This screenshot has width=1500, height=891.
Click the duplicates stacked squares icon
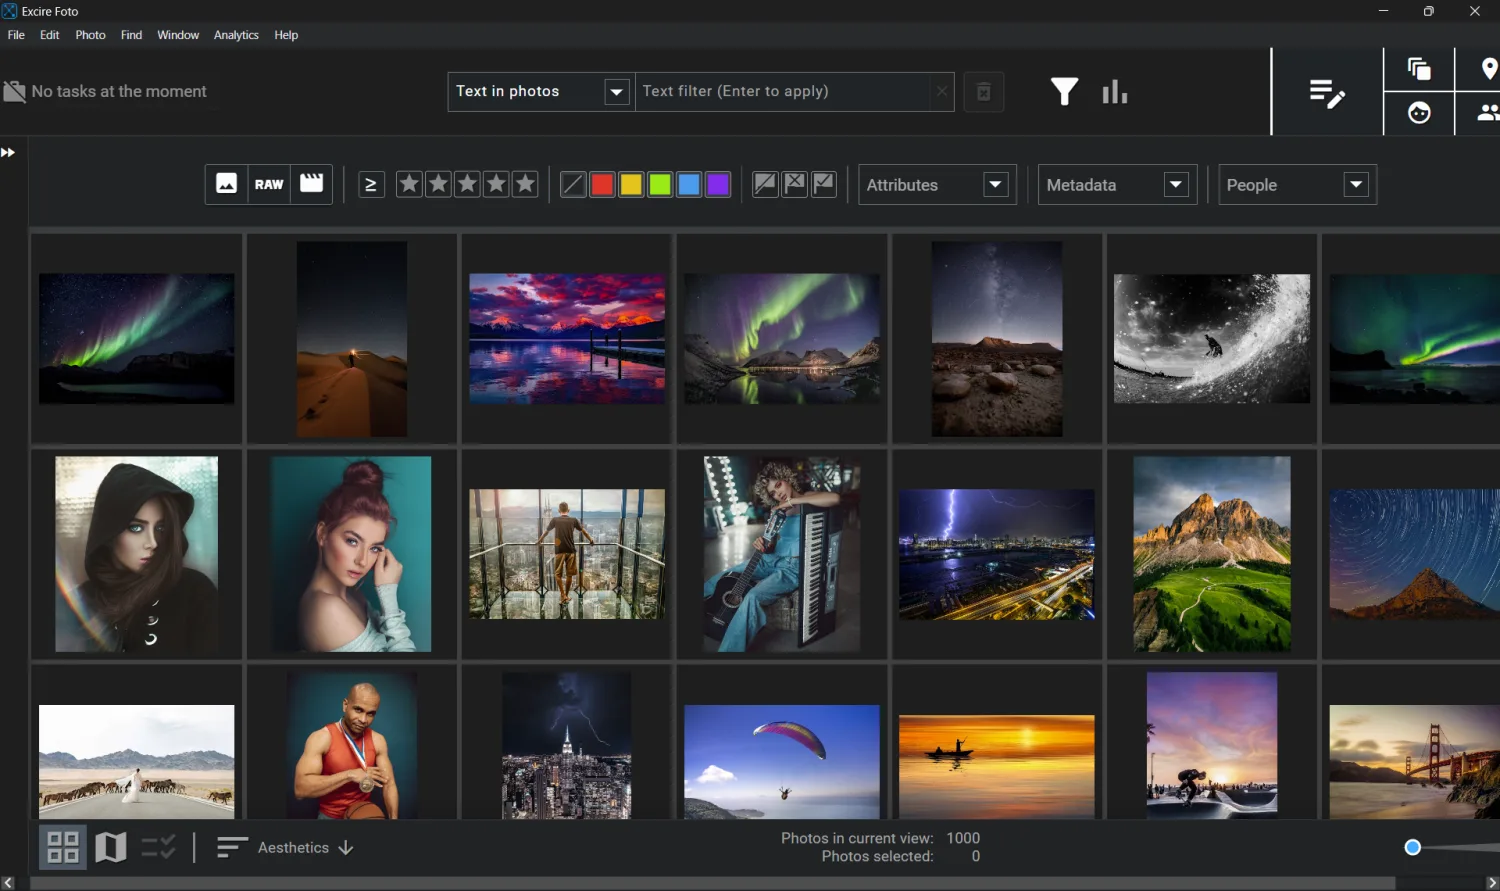pos(1419,69)
